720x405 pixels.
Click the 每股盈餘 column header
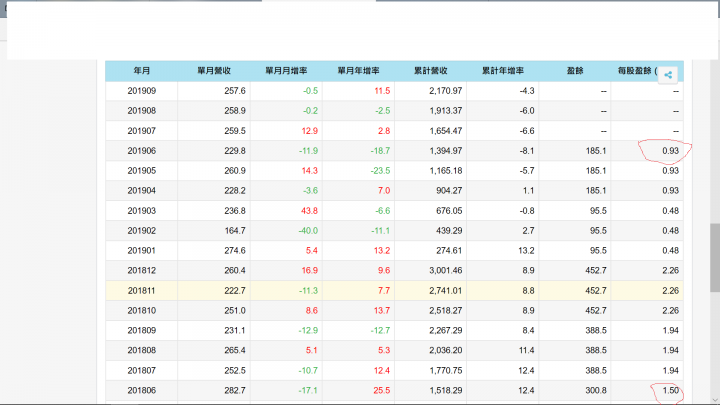pos(637,71)
